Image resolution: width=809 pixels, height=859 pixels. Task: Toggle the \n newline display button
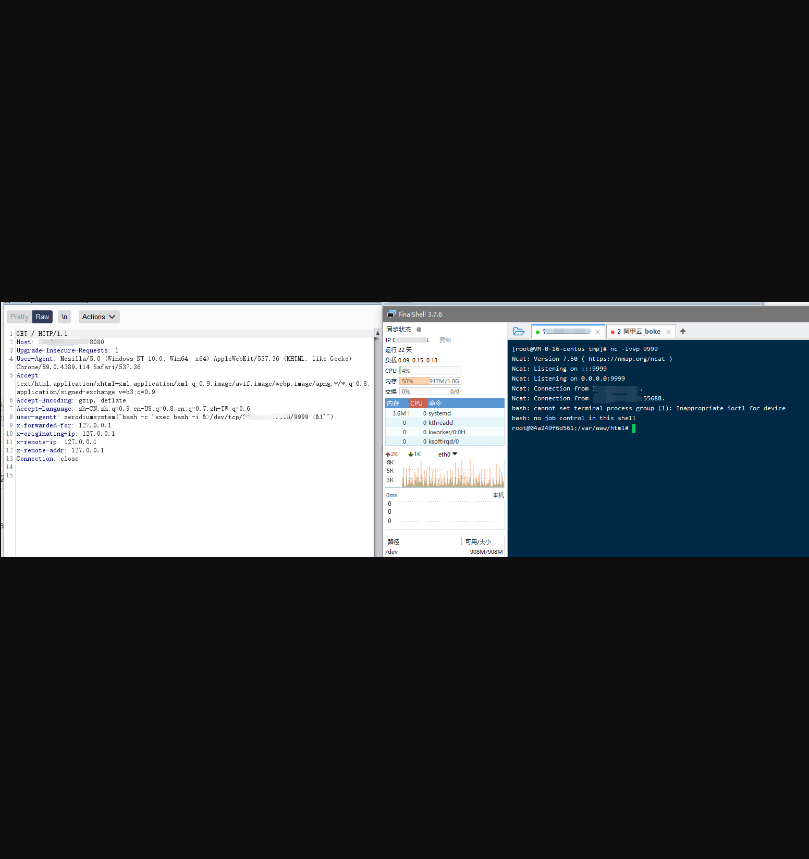(x=64, y=316)
